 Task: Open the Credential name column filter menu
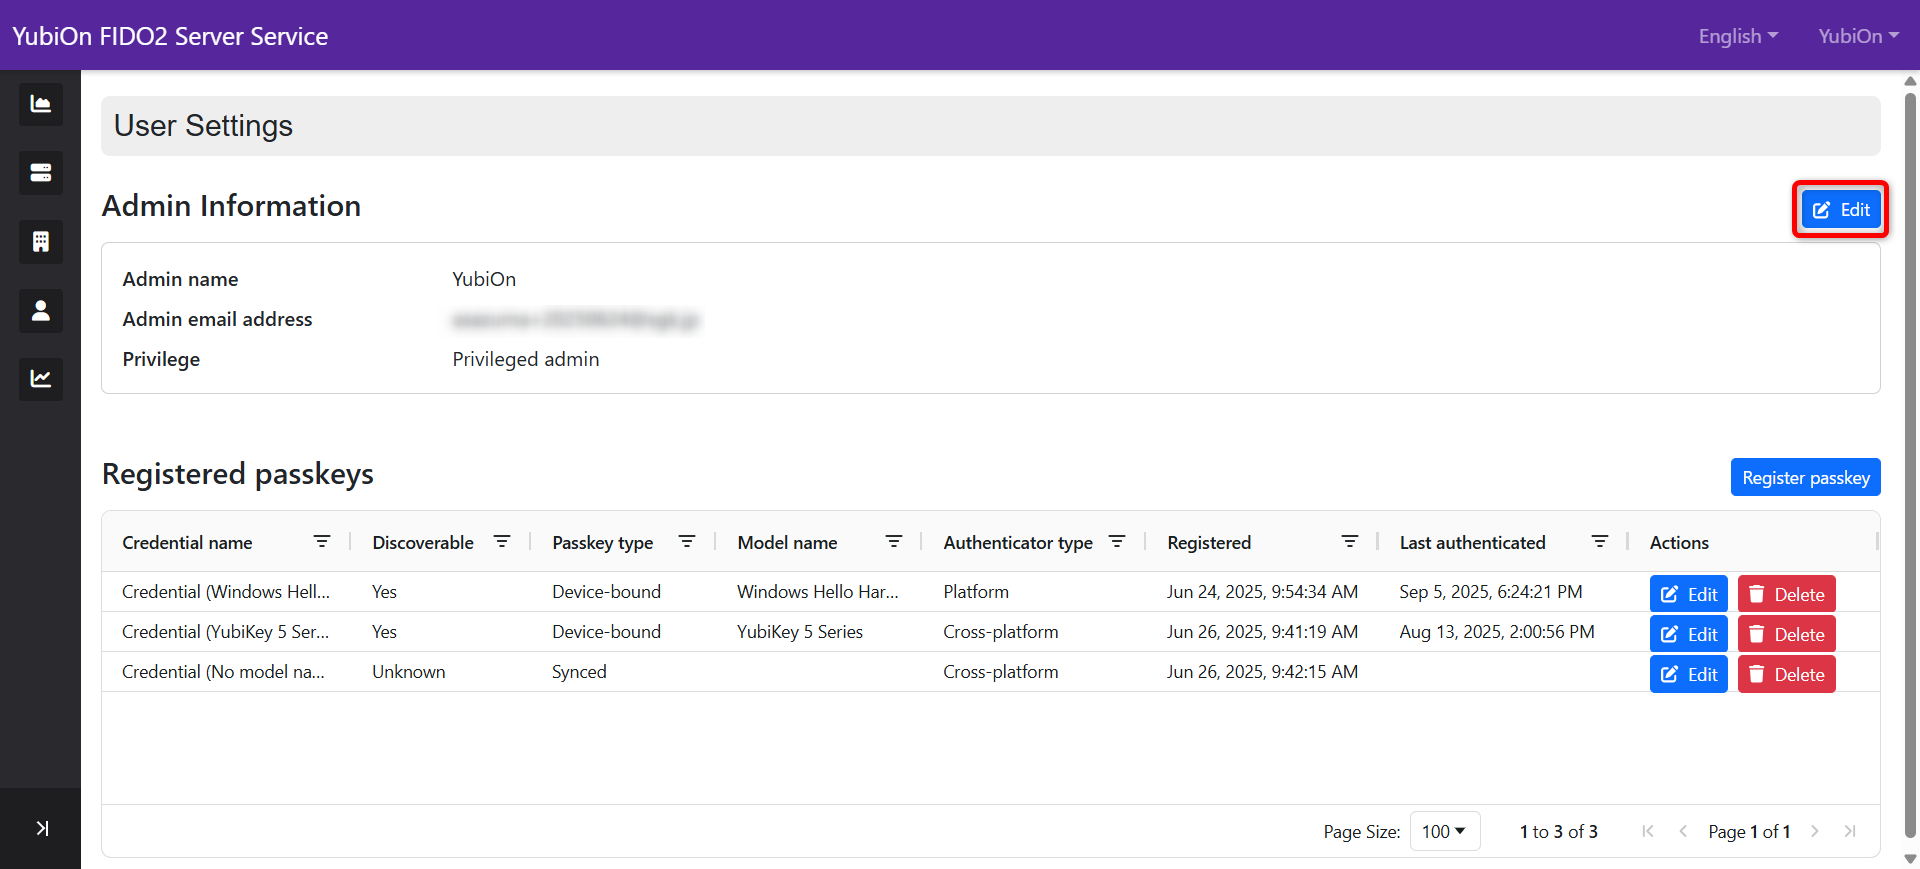(322, 541)
